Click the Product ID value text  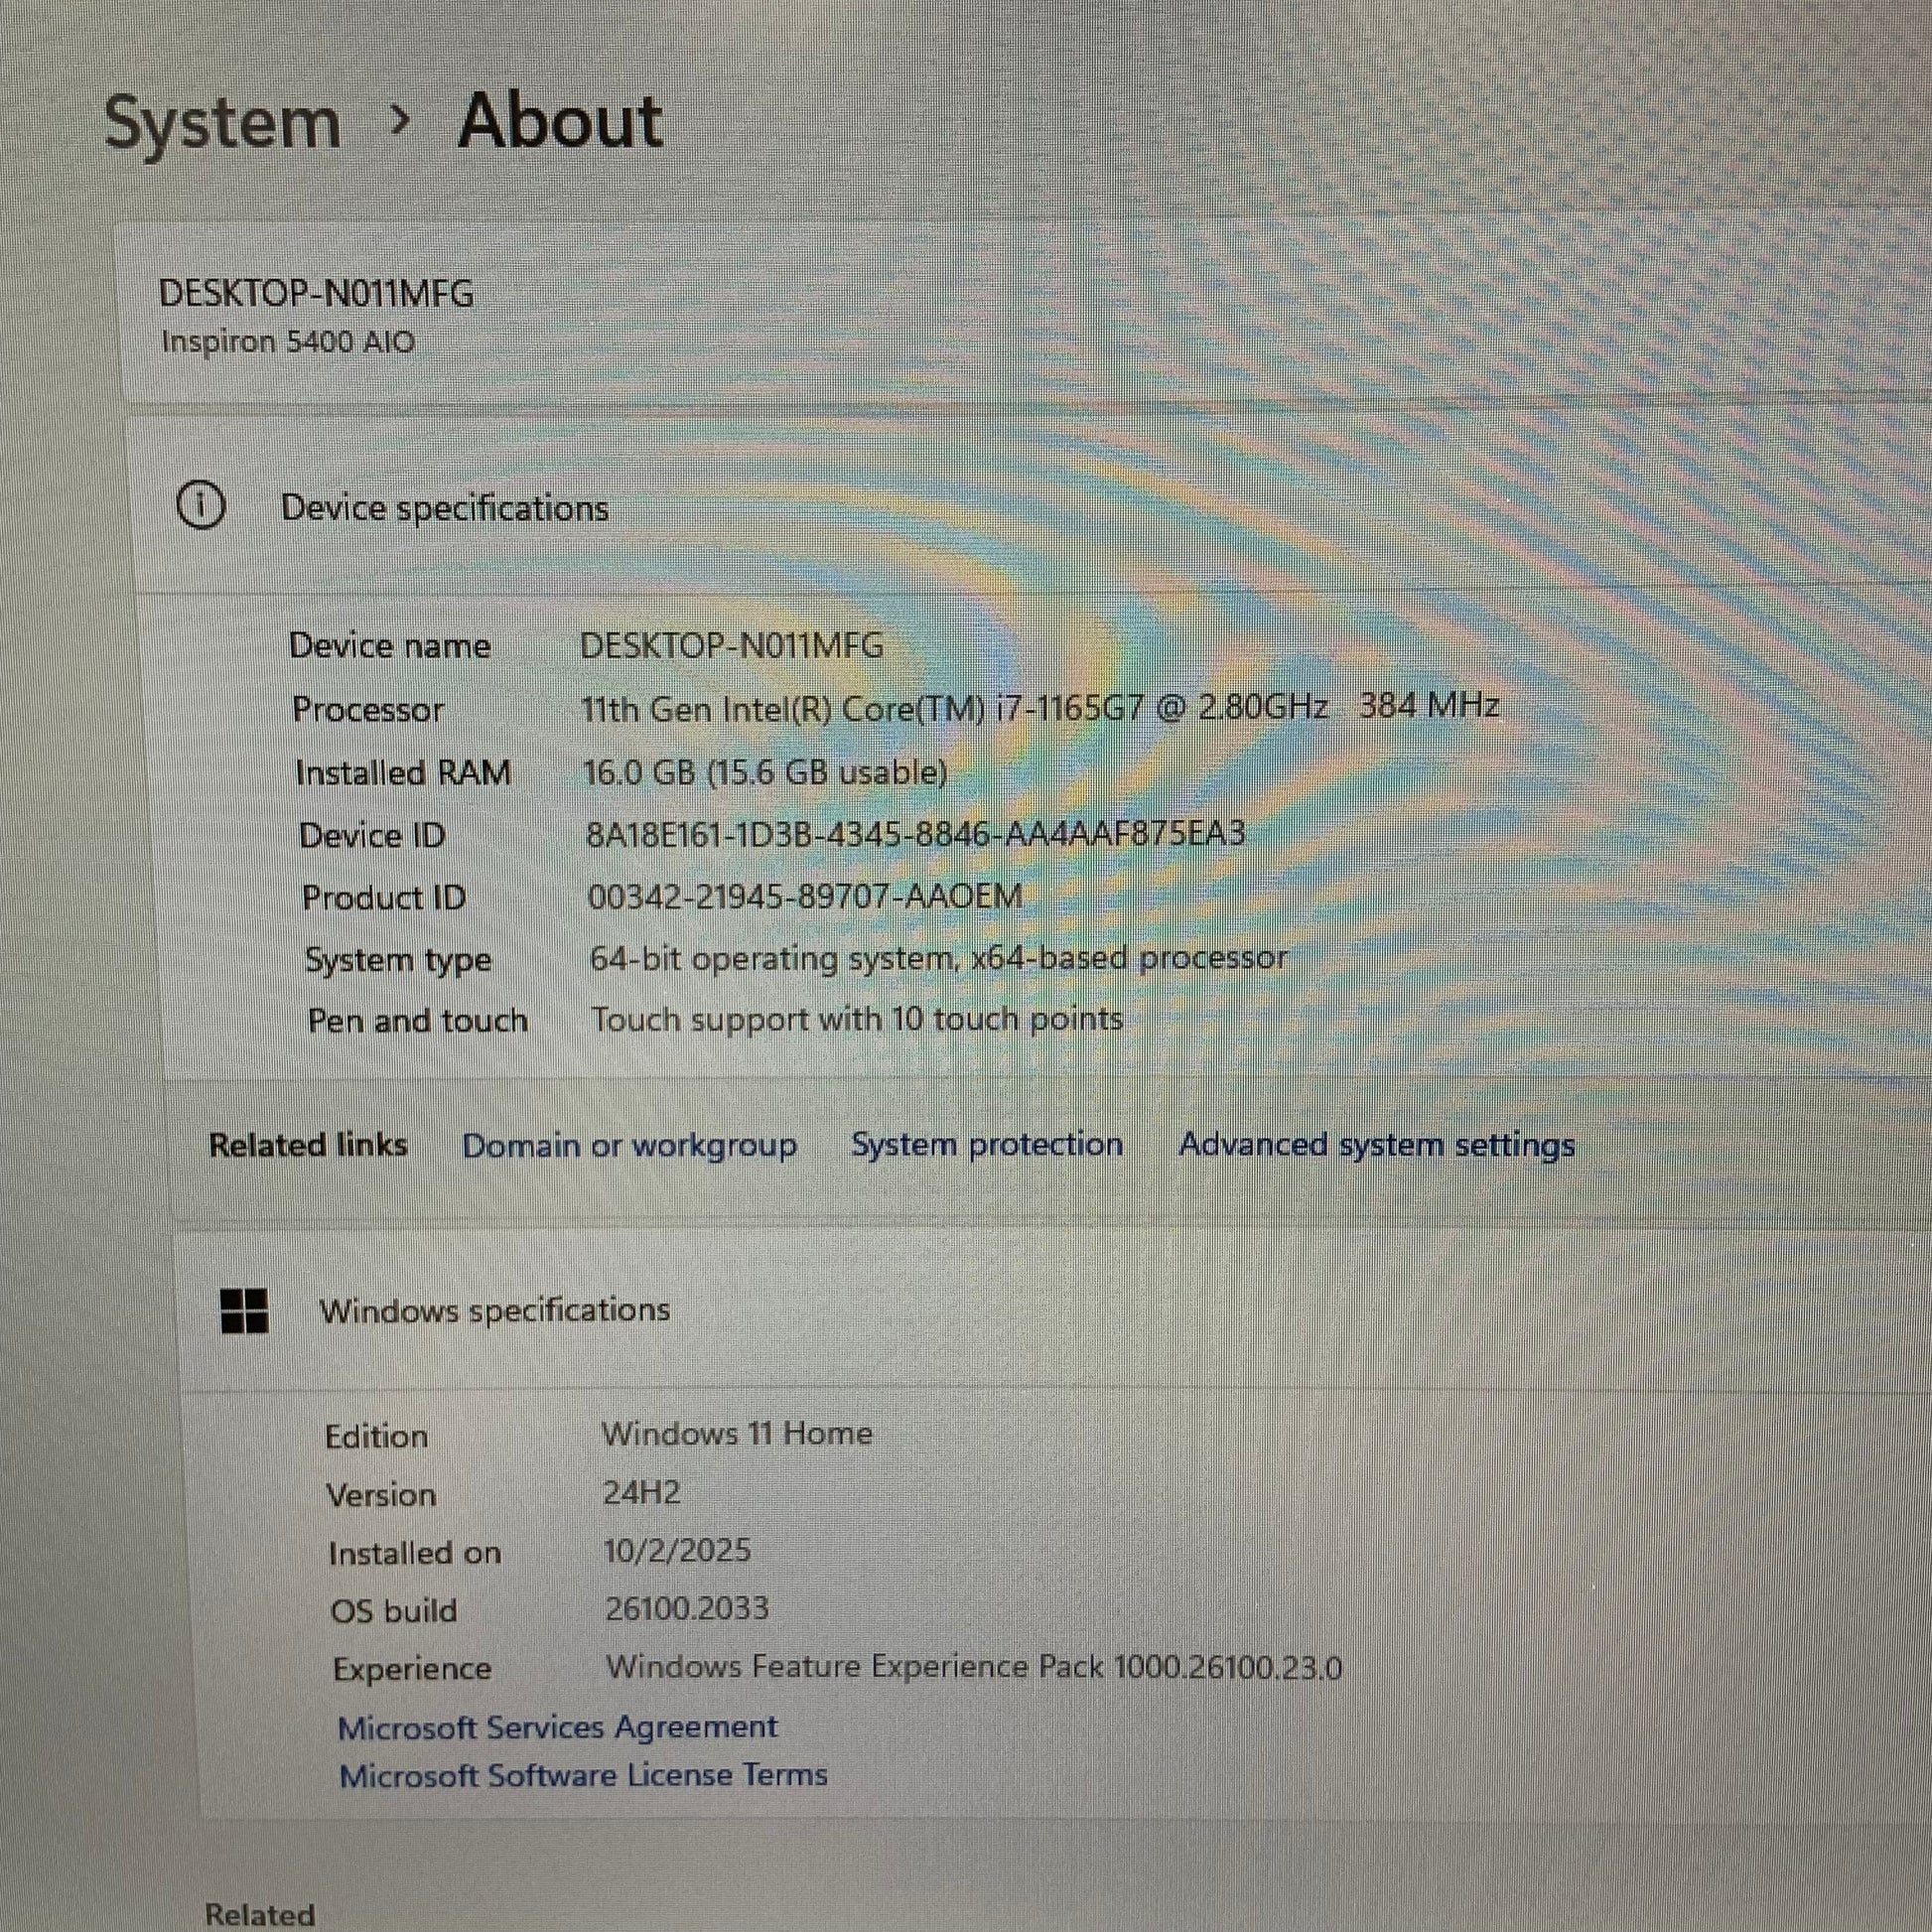click(x=804, y=896)
